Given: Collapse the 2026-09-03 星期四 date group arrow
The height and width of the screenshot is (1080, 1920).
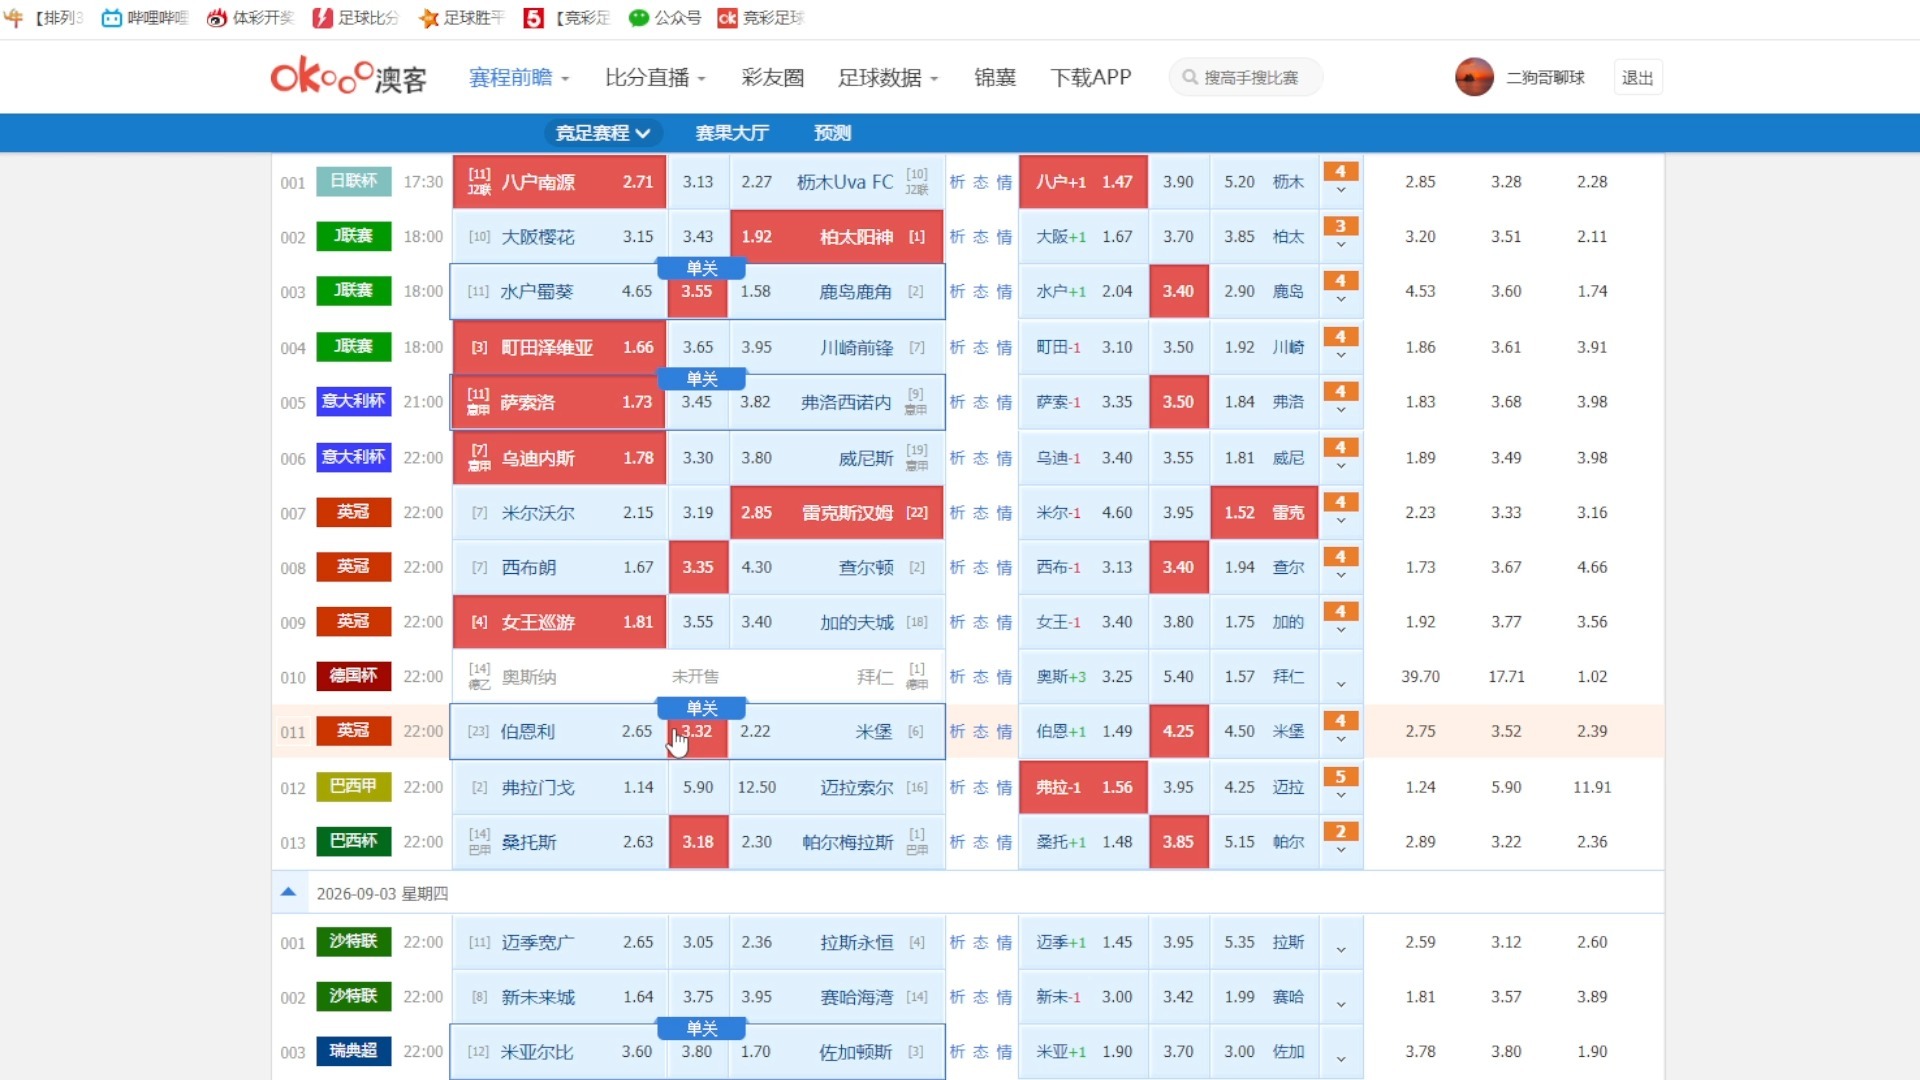Looking at the screenshot, I should coord(288,892).
